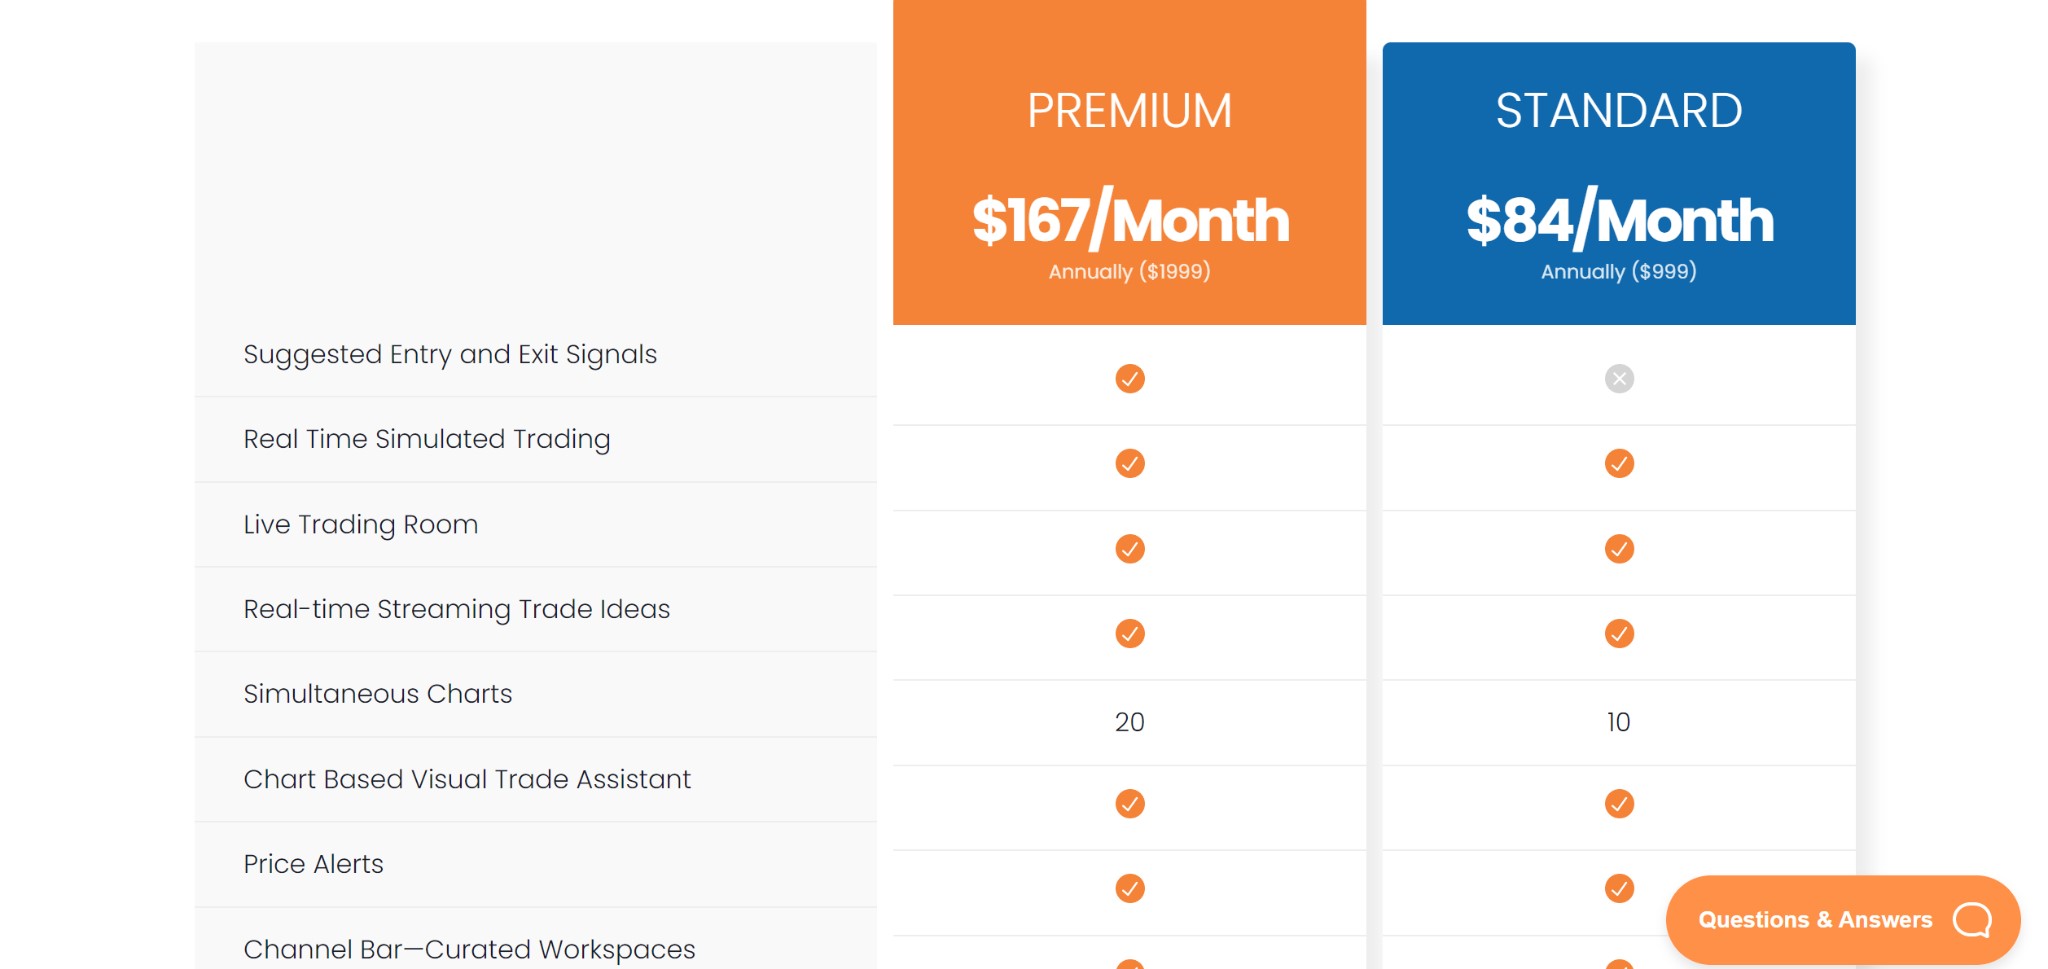Click Standard checkmark for Live Trading Room

pyautogui.click(x=1618, y=549)
